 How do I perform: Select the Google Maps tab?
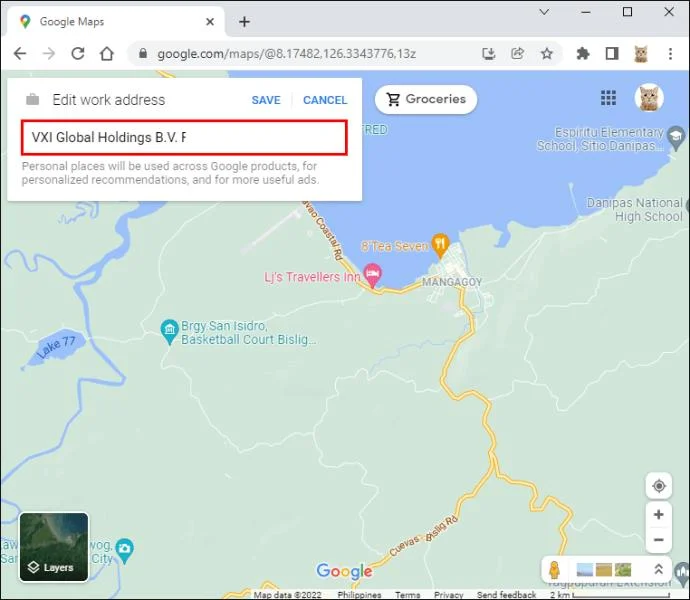point(114,22)
